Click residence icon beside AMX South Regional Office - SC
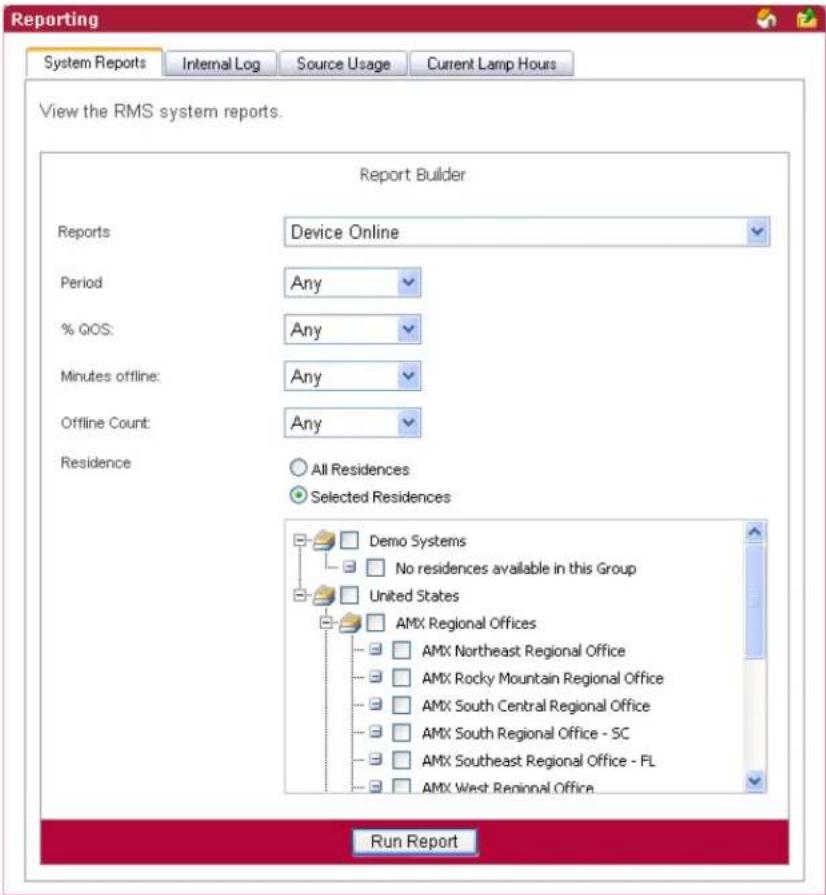 tap(376, 732)
